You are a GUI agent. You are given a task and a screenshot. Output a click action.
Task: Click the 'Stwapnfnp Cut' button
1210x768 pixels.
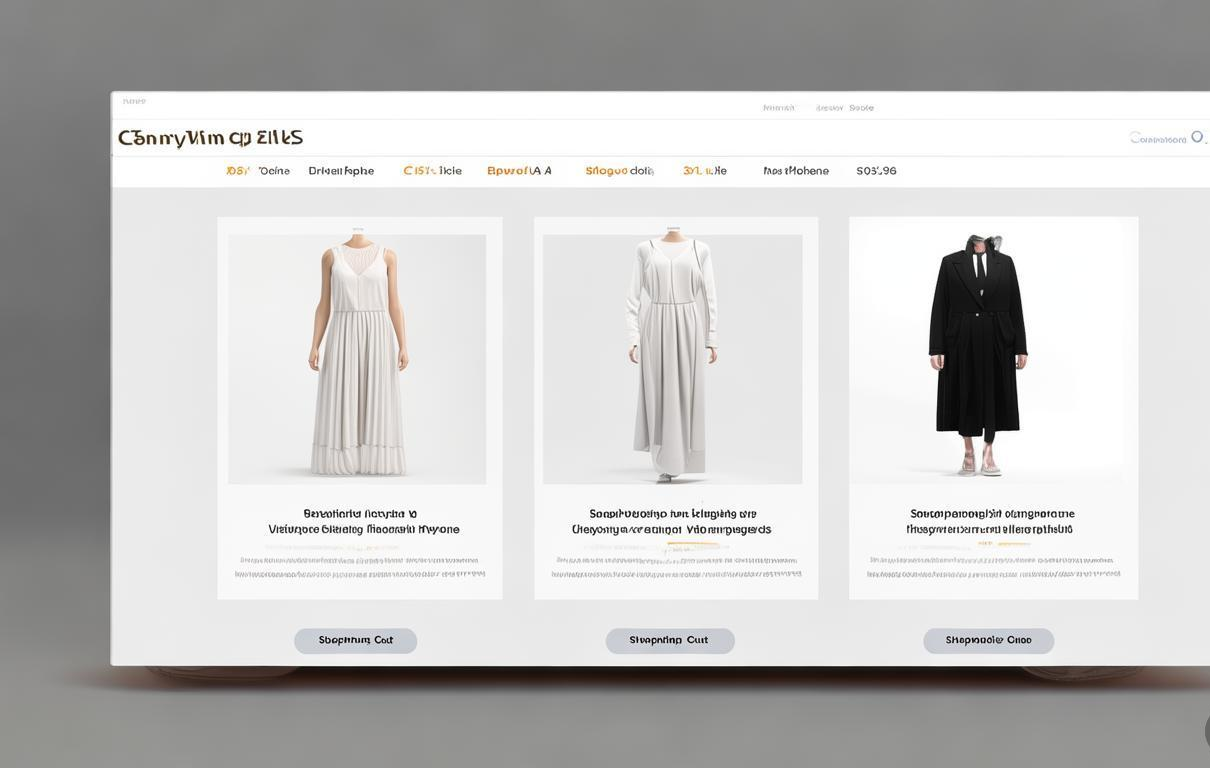pyautogui.click(x=670, y=641)
